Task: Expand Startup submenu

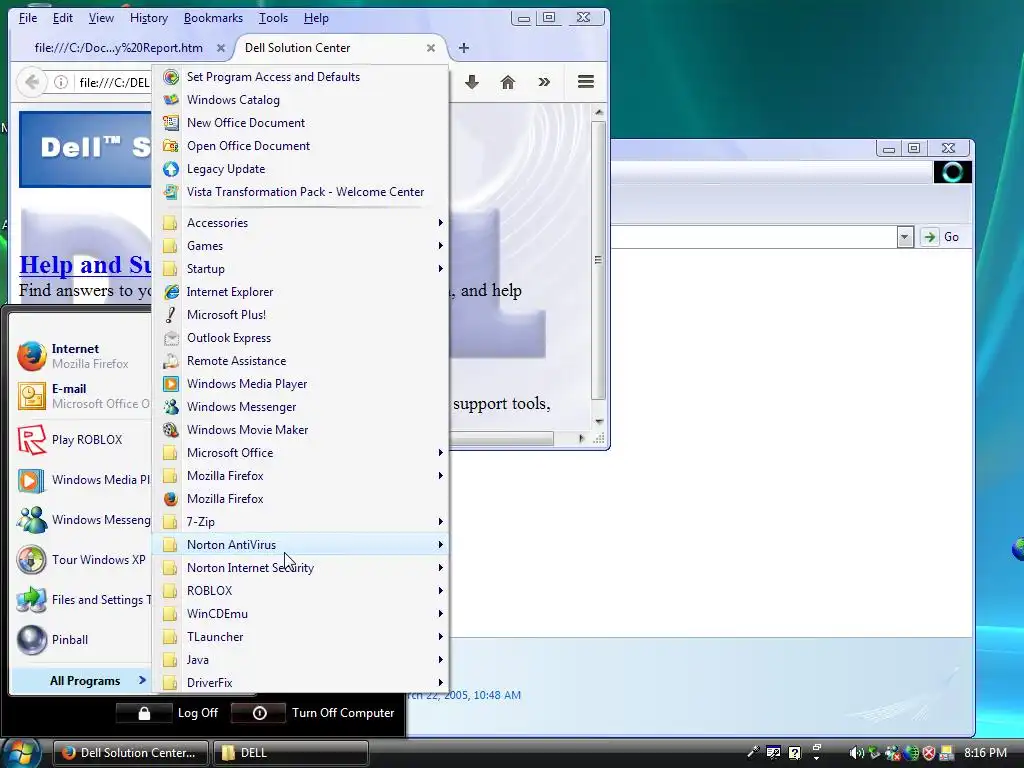Action: [x=300, y=269]
